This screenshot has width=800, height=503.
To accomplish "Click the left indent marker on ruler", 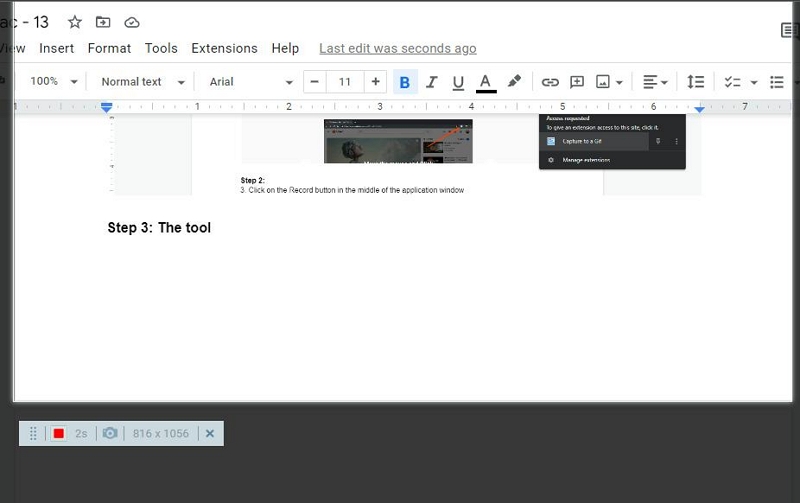I will point(107,108).
